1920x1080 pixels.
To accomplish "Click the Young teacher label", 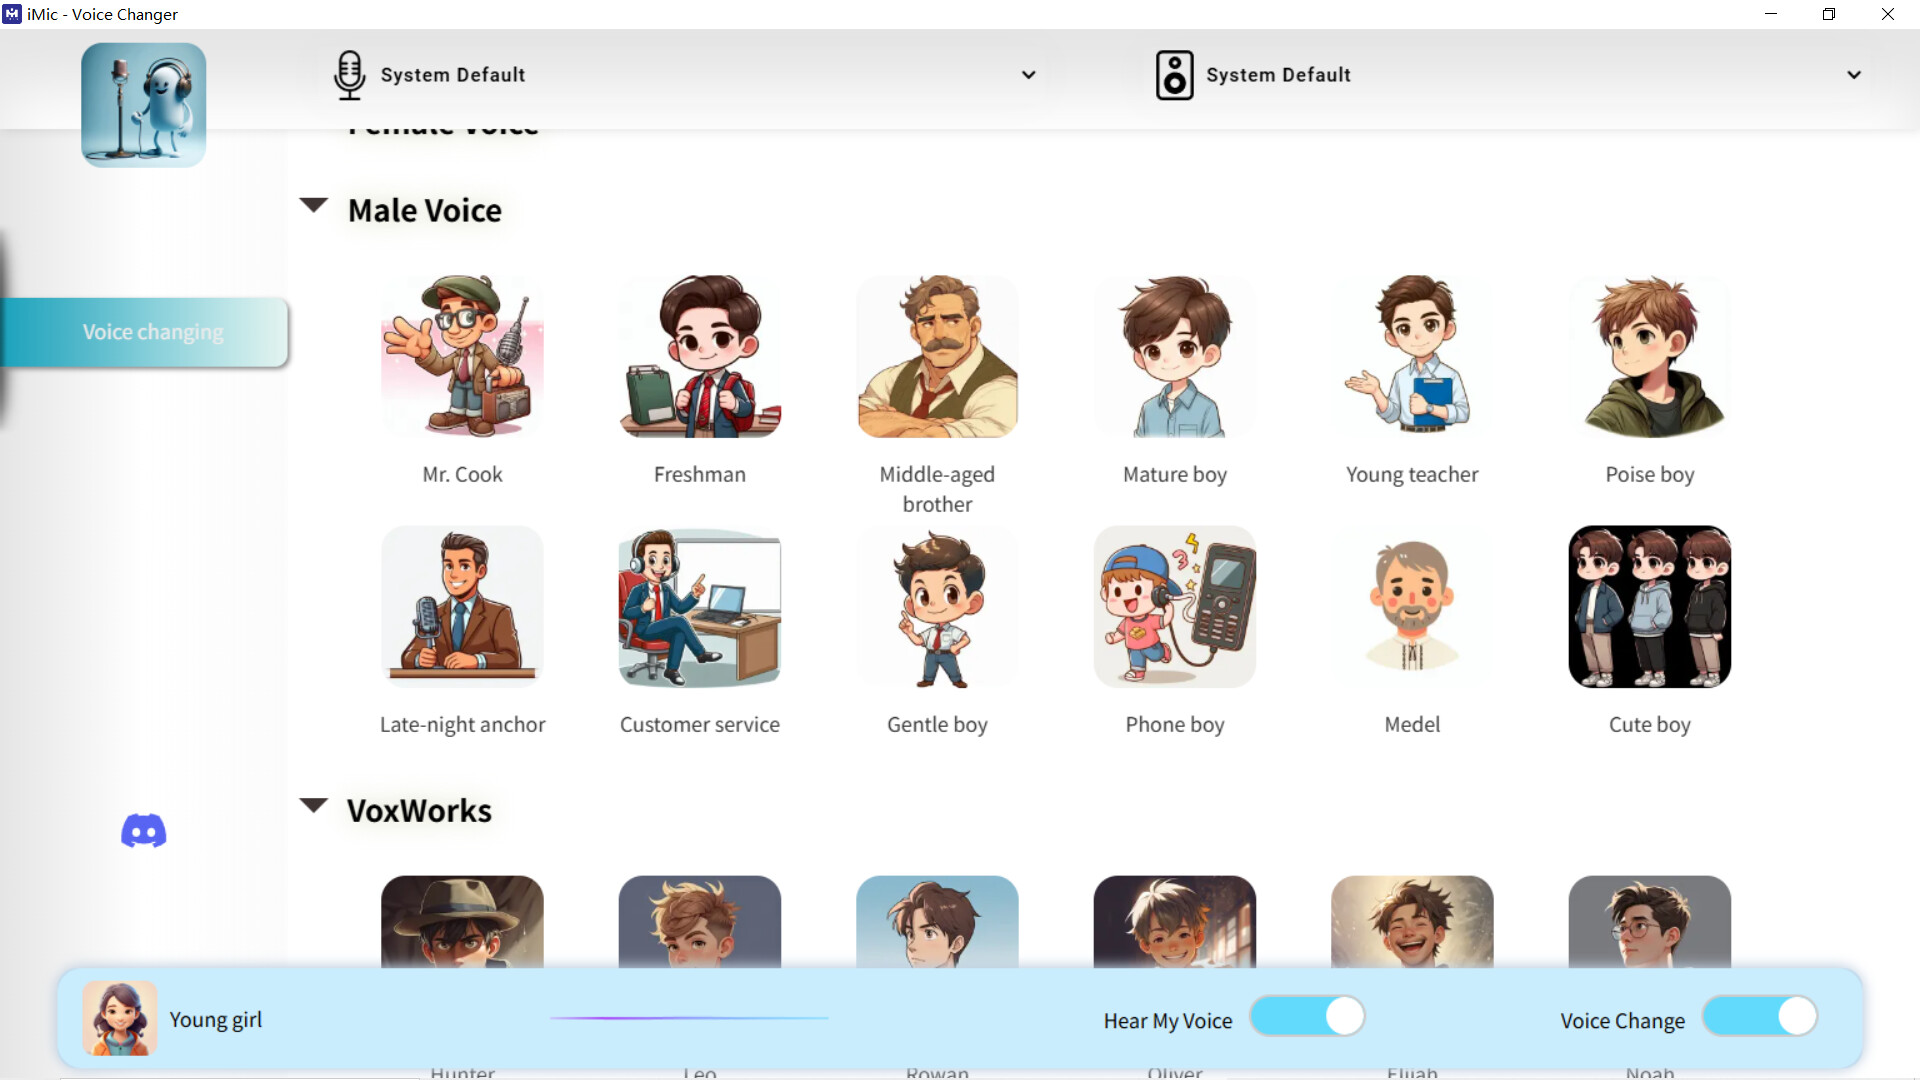I will (1412, 475).
